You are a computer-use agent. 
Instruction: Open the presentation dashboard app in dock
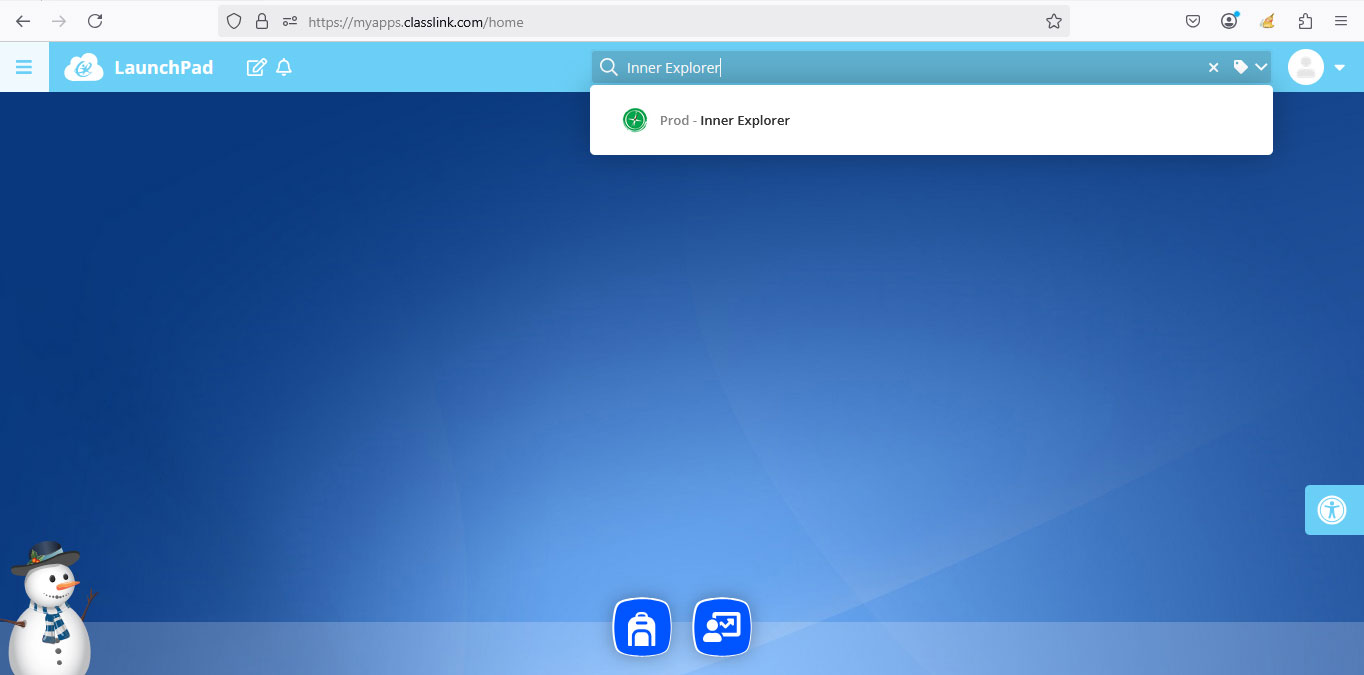722,627
